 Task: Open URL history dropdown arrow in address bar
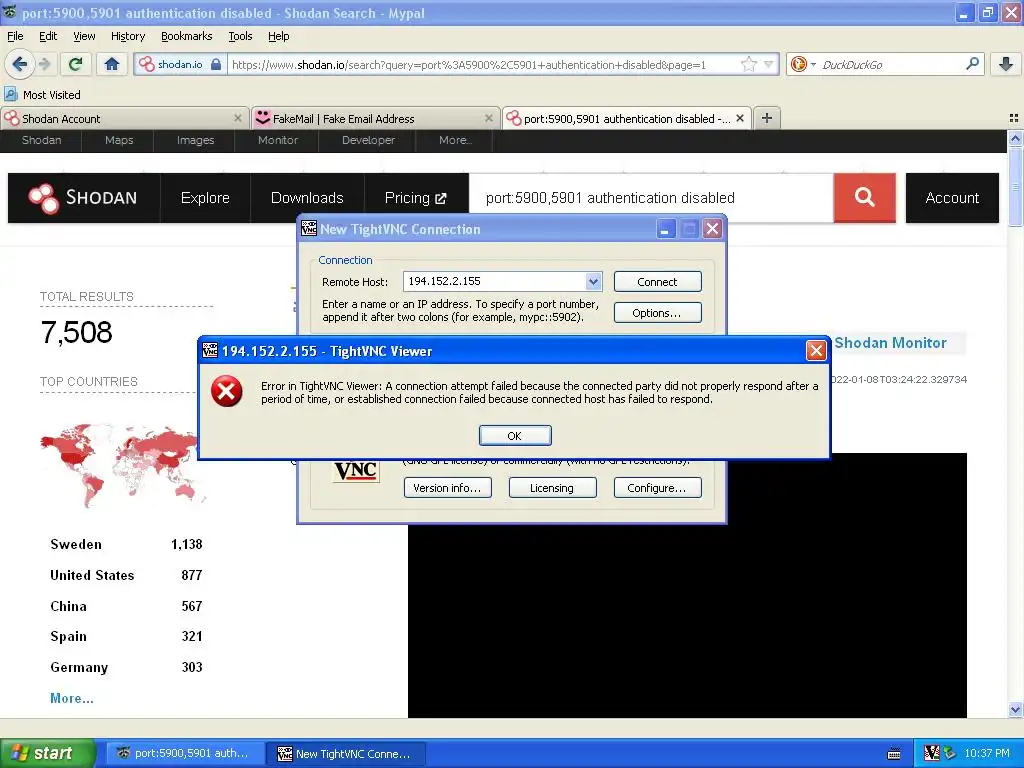pos(769,64)
